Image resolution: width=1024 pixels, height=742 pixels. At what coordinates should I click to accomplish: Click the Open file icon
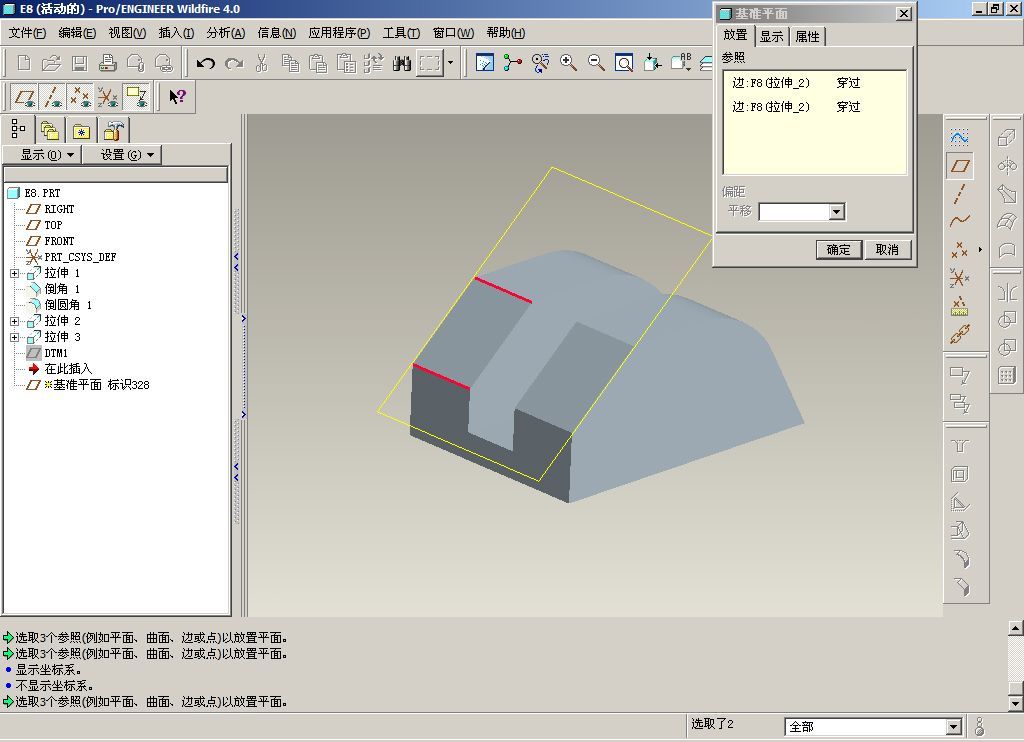point(51,63)
